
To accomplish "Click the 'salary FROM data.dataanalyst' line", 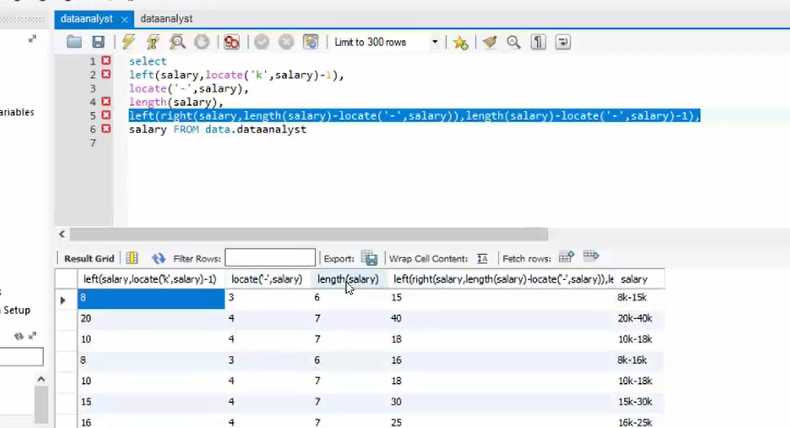I will pyautogui.click(x=218, y=130).
